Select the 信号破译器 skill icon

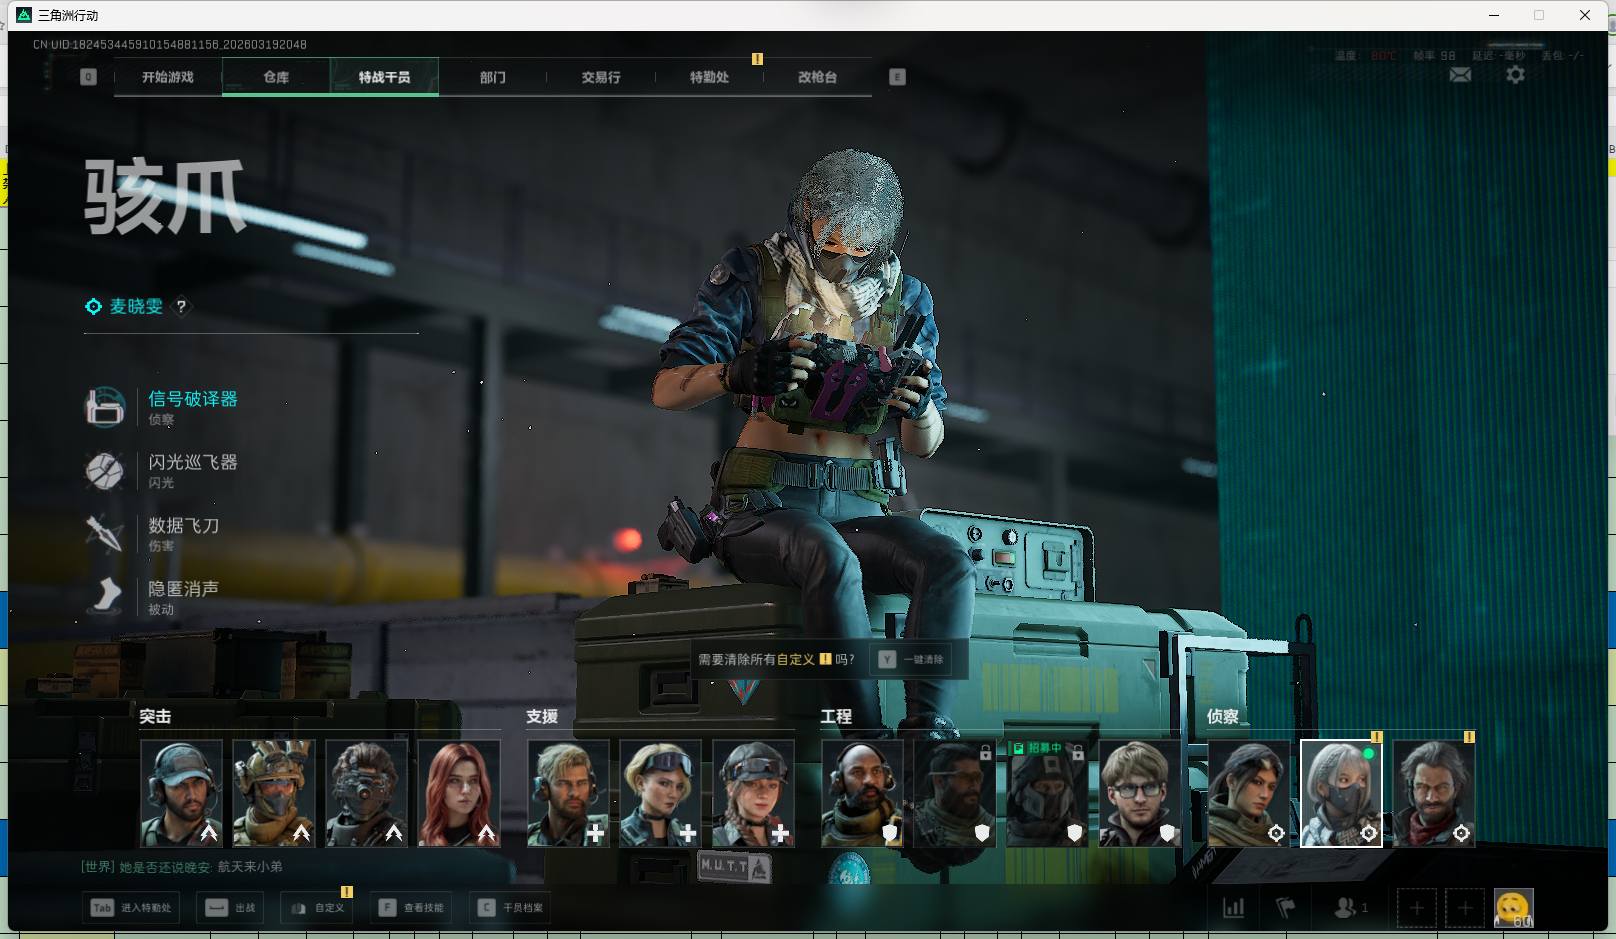tap(105, 407)
